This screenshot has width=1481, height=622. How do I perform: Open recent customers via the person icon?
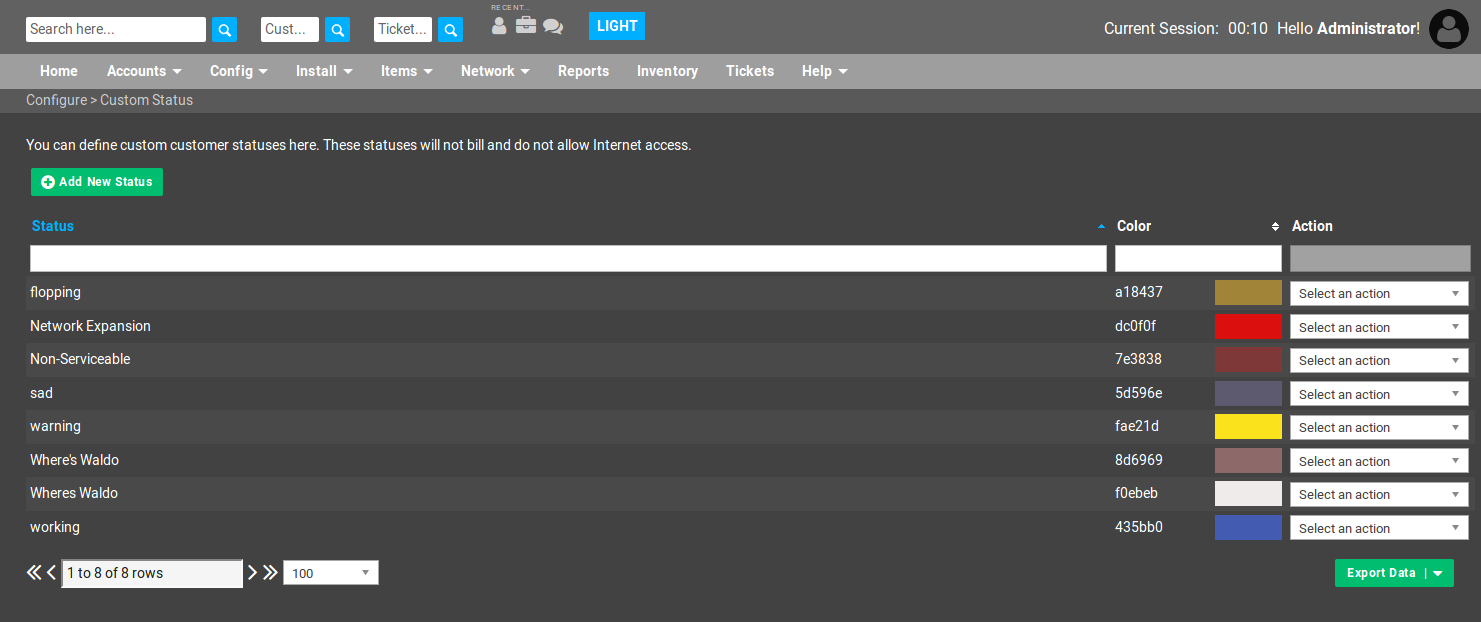[499, 26]
